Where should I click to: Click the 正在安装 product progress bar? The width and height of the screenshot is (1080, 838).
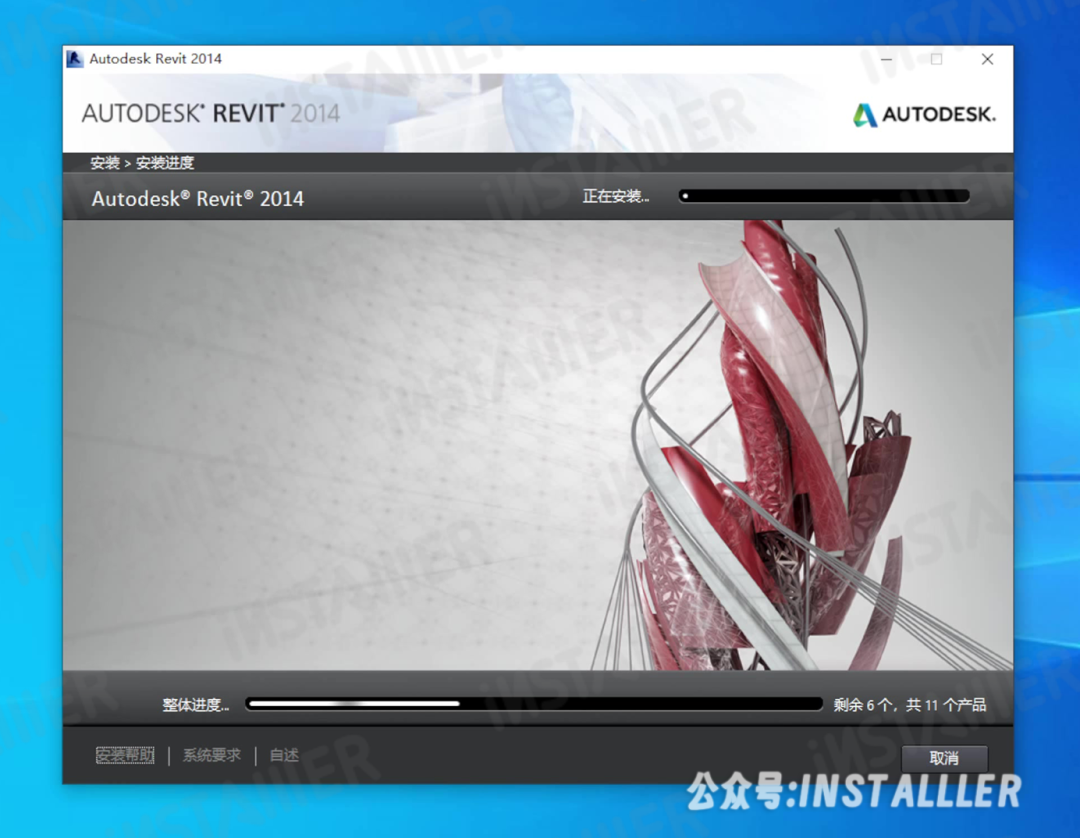[824, 196]
